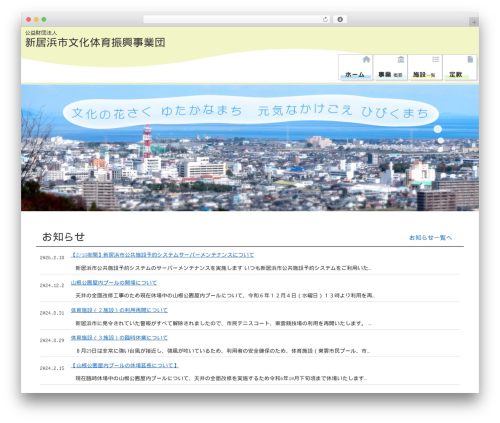
Task: Open the 事業概要 navigation tile
Action: [x=390, y=67]
